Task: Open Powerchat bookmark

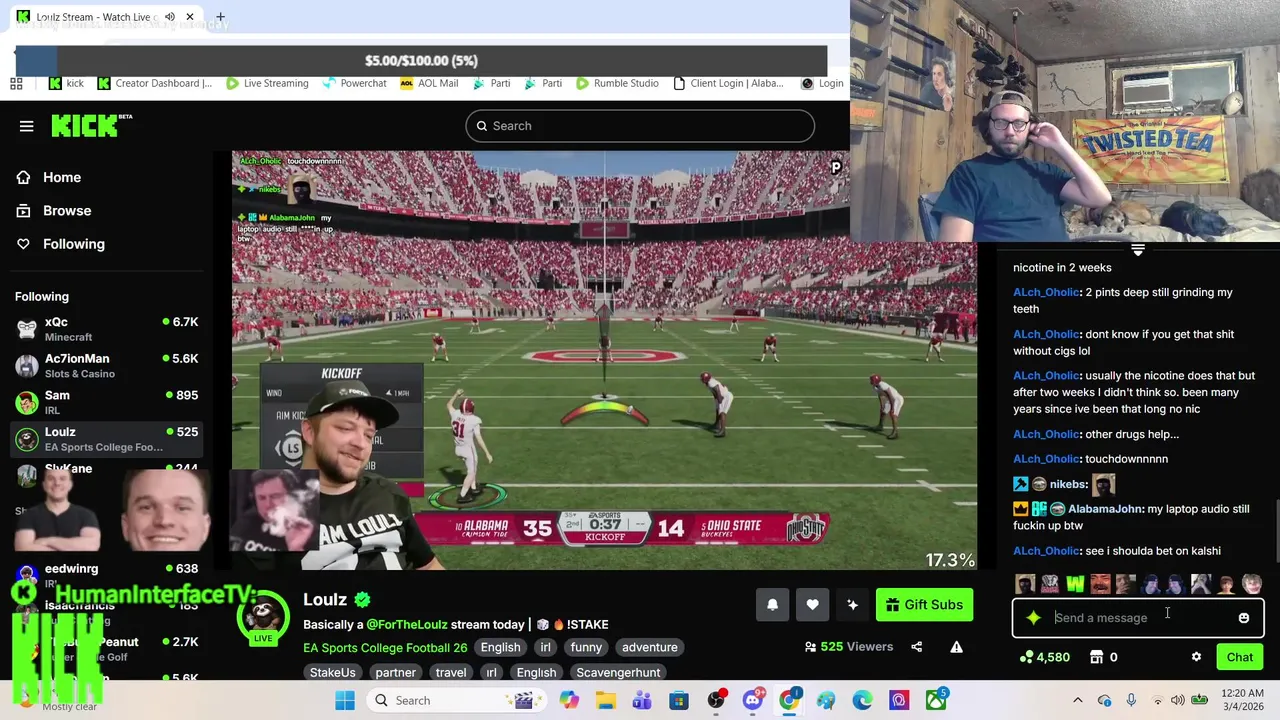Action: (354, 83)
